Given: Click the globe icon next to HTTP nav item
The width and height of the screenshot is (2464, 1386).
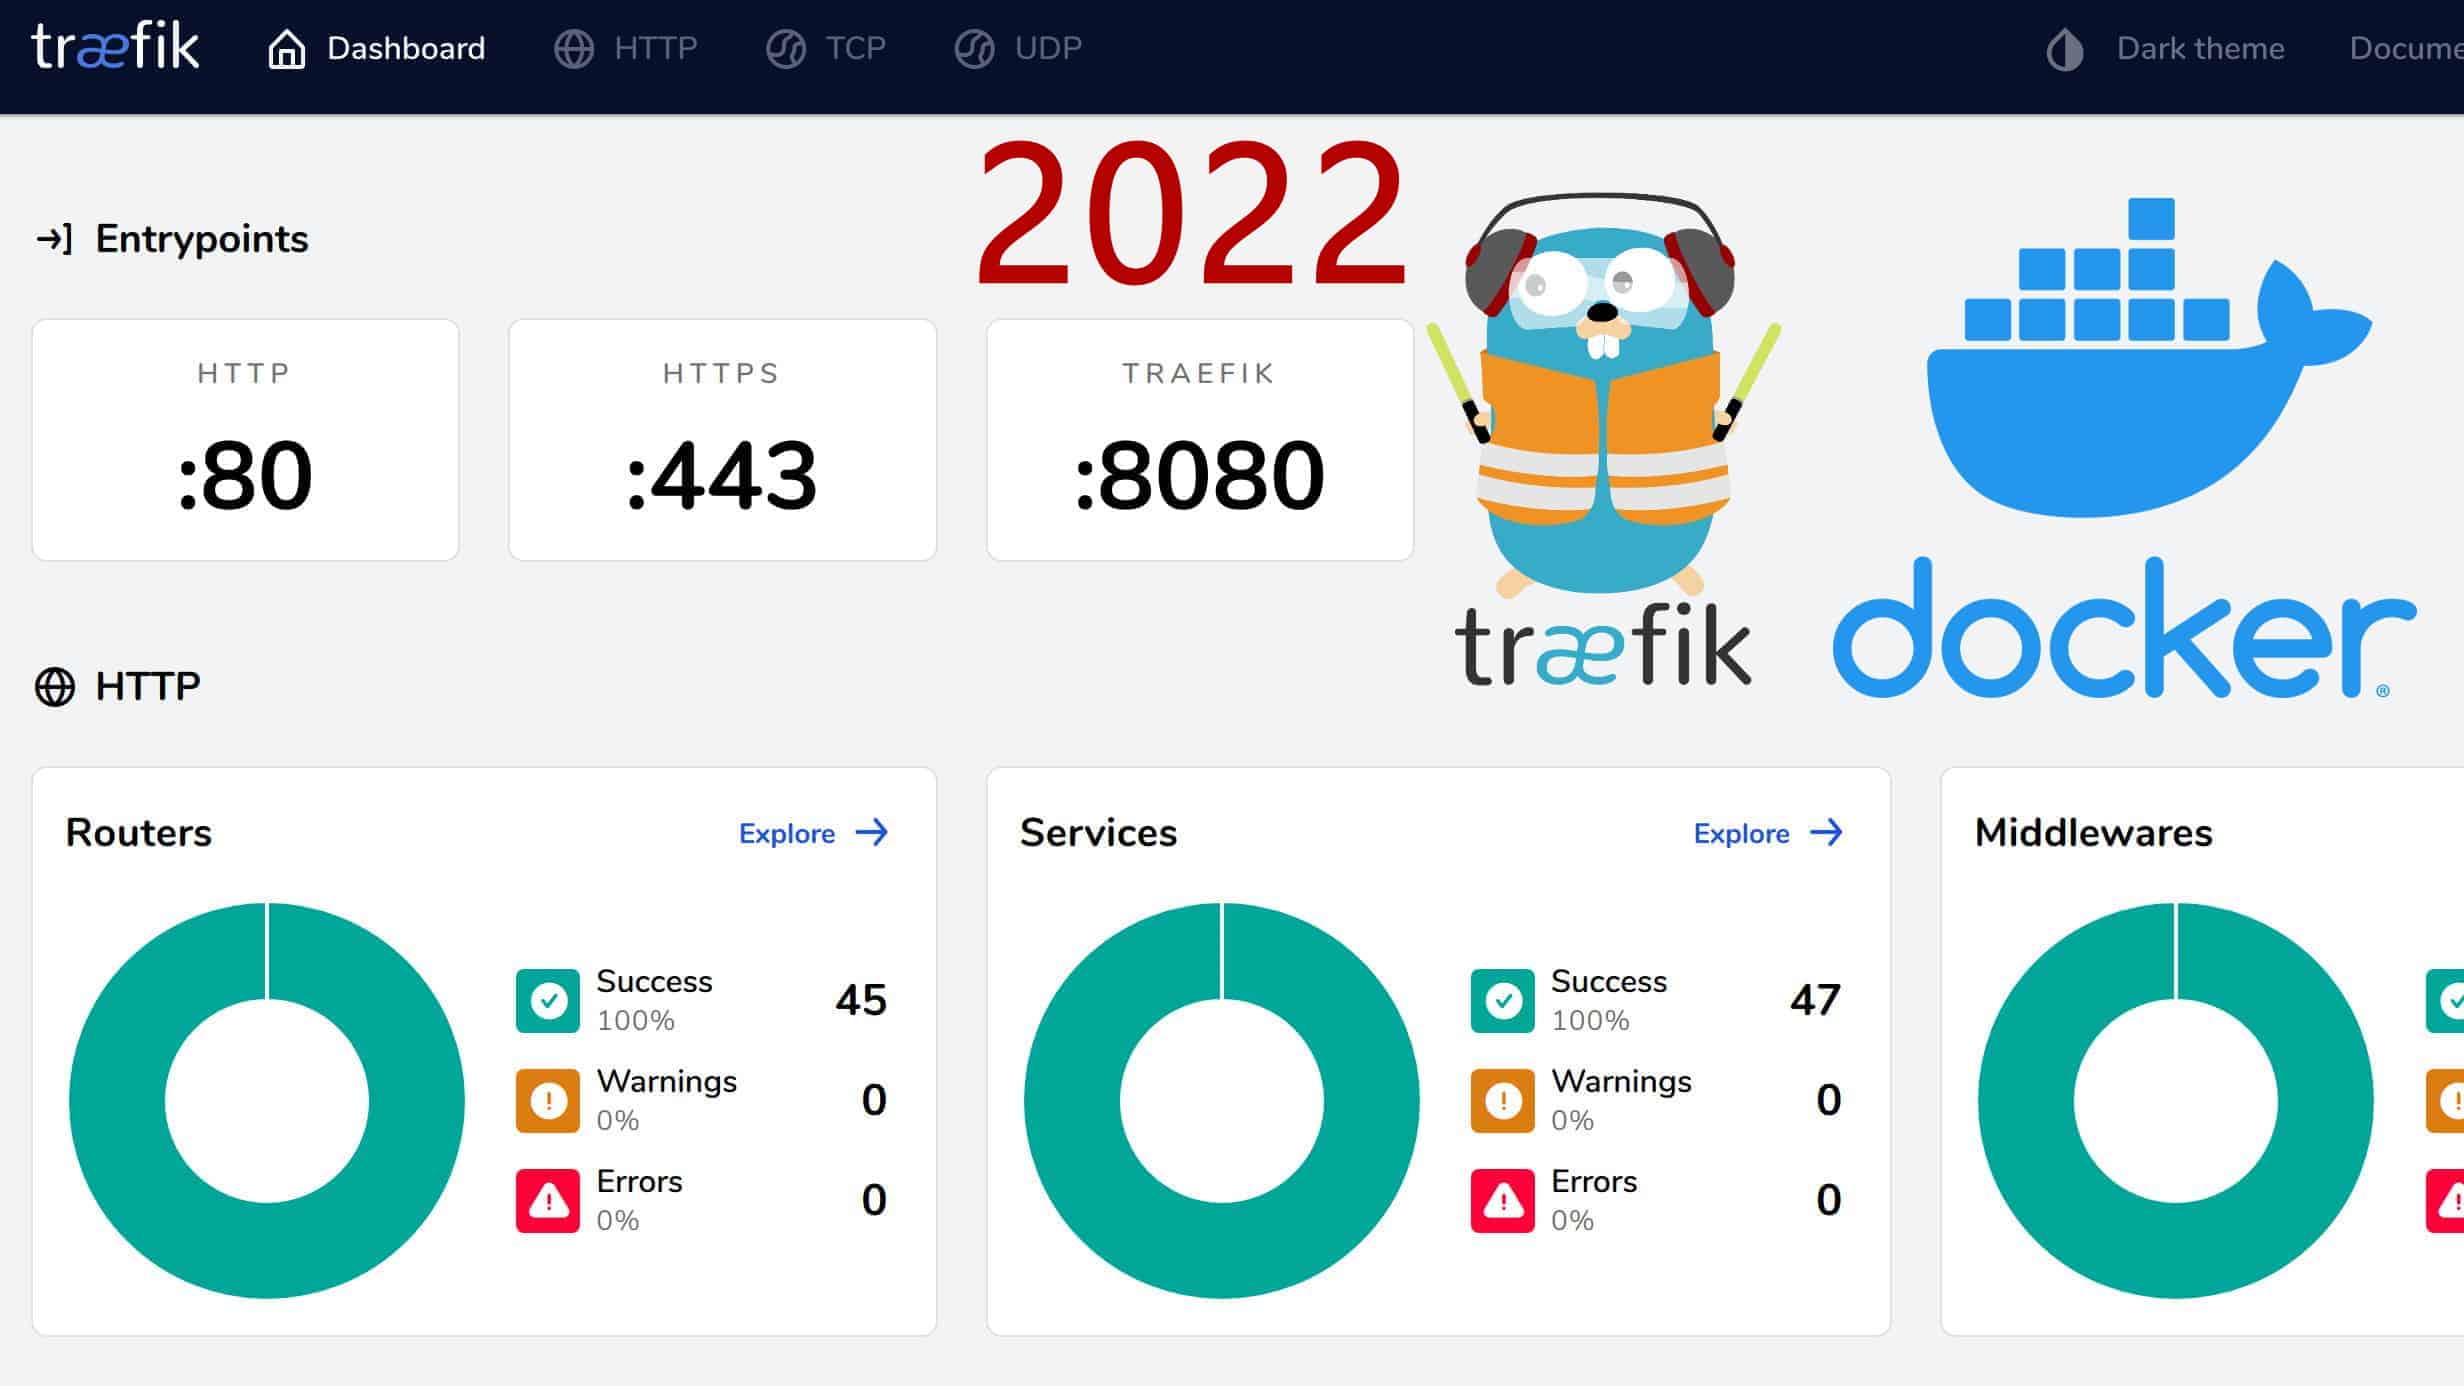Looking at the screenshot, I should pos(573,47).
